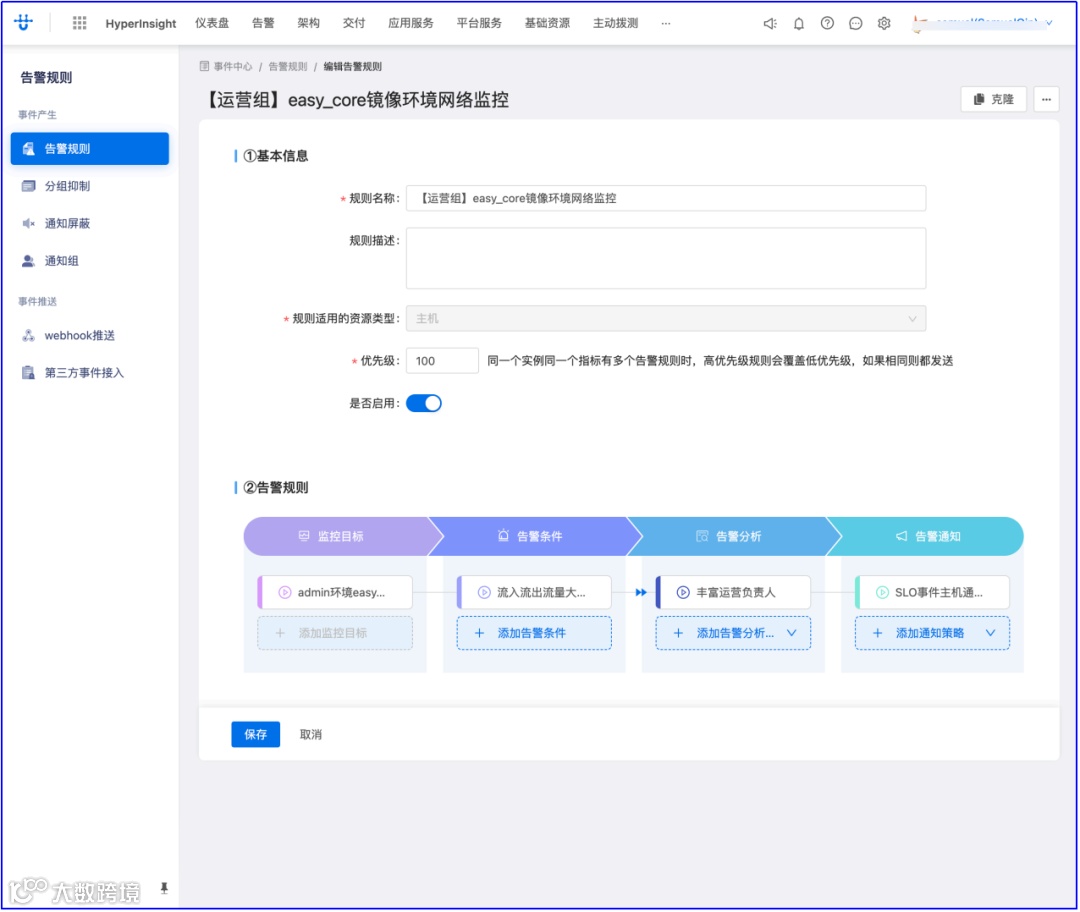
Task: Go to 告警规则 breadcrumb link
Action: pos(288,67)
